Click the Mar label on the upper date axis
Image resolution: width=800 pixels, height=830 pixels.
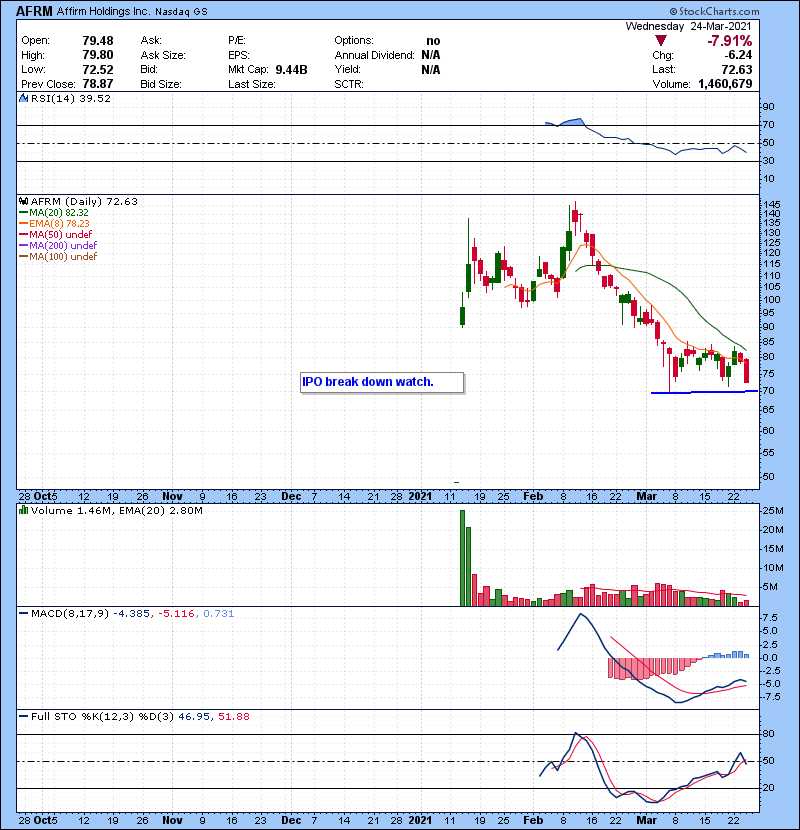(x=646, y=497)
